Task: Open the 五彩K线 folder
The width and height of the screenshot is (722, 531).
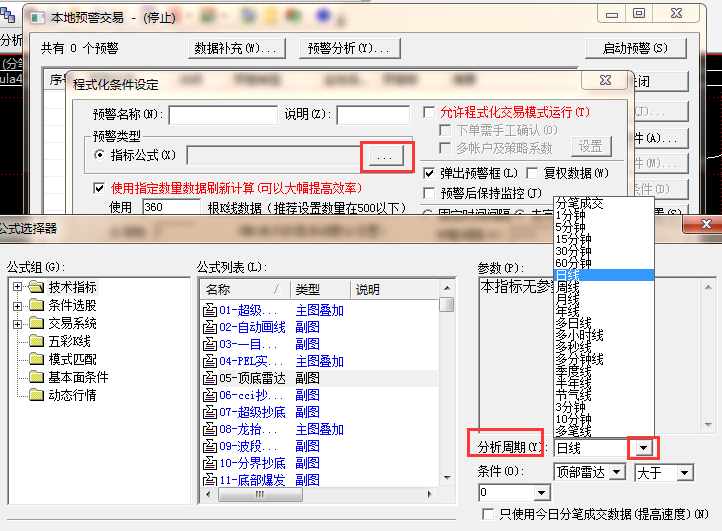Action: coord(38,341)
